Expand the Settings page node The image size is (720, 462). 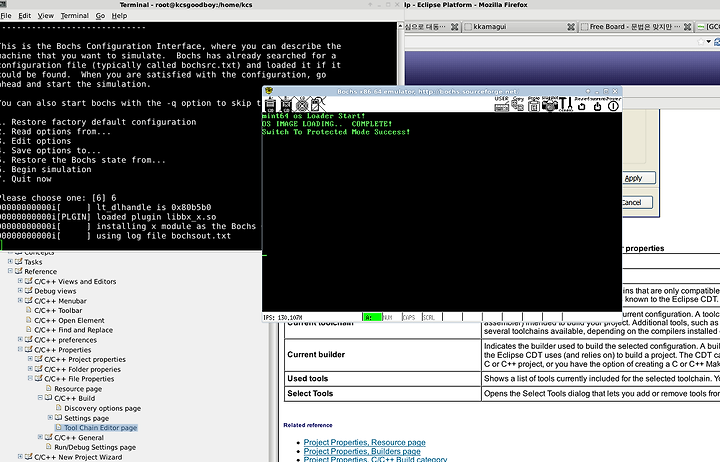[51, 417]
